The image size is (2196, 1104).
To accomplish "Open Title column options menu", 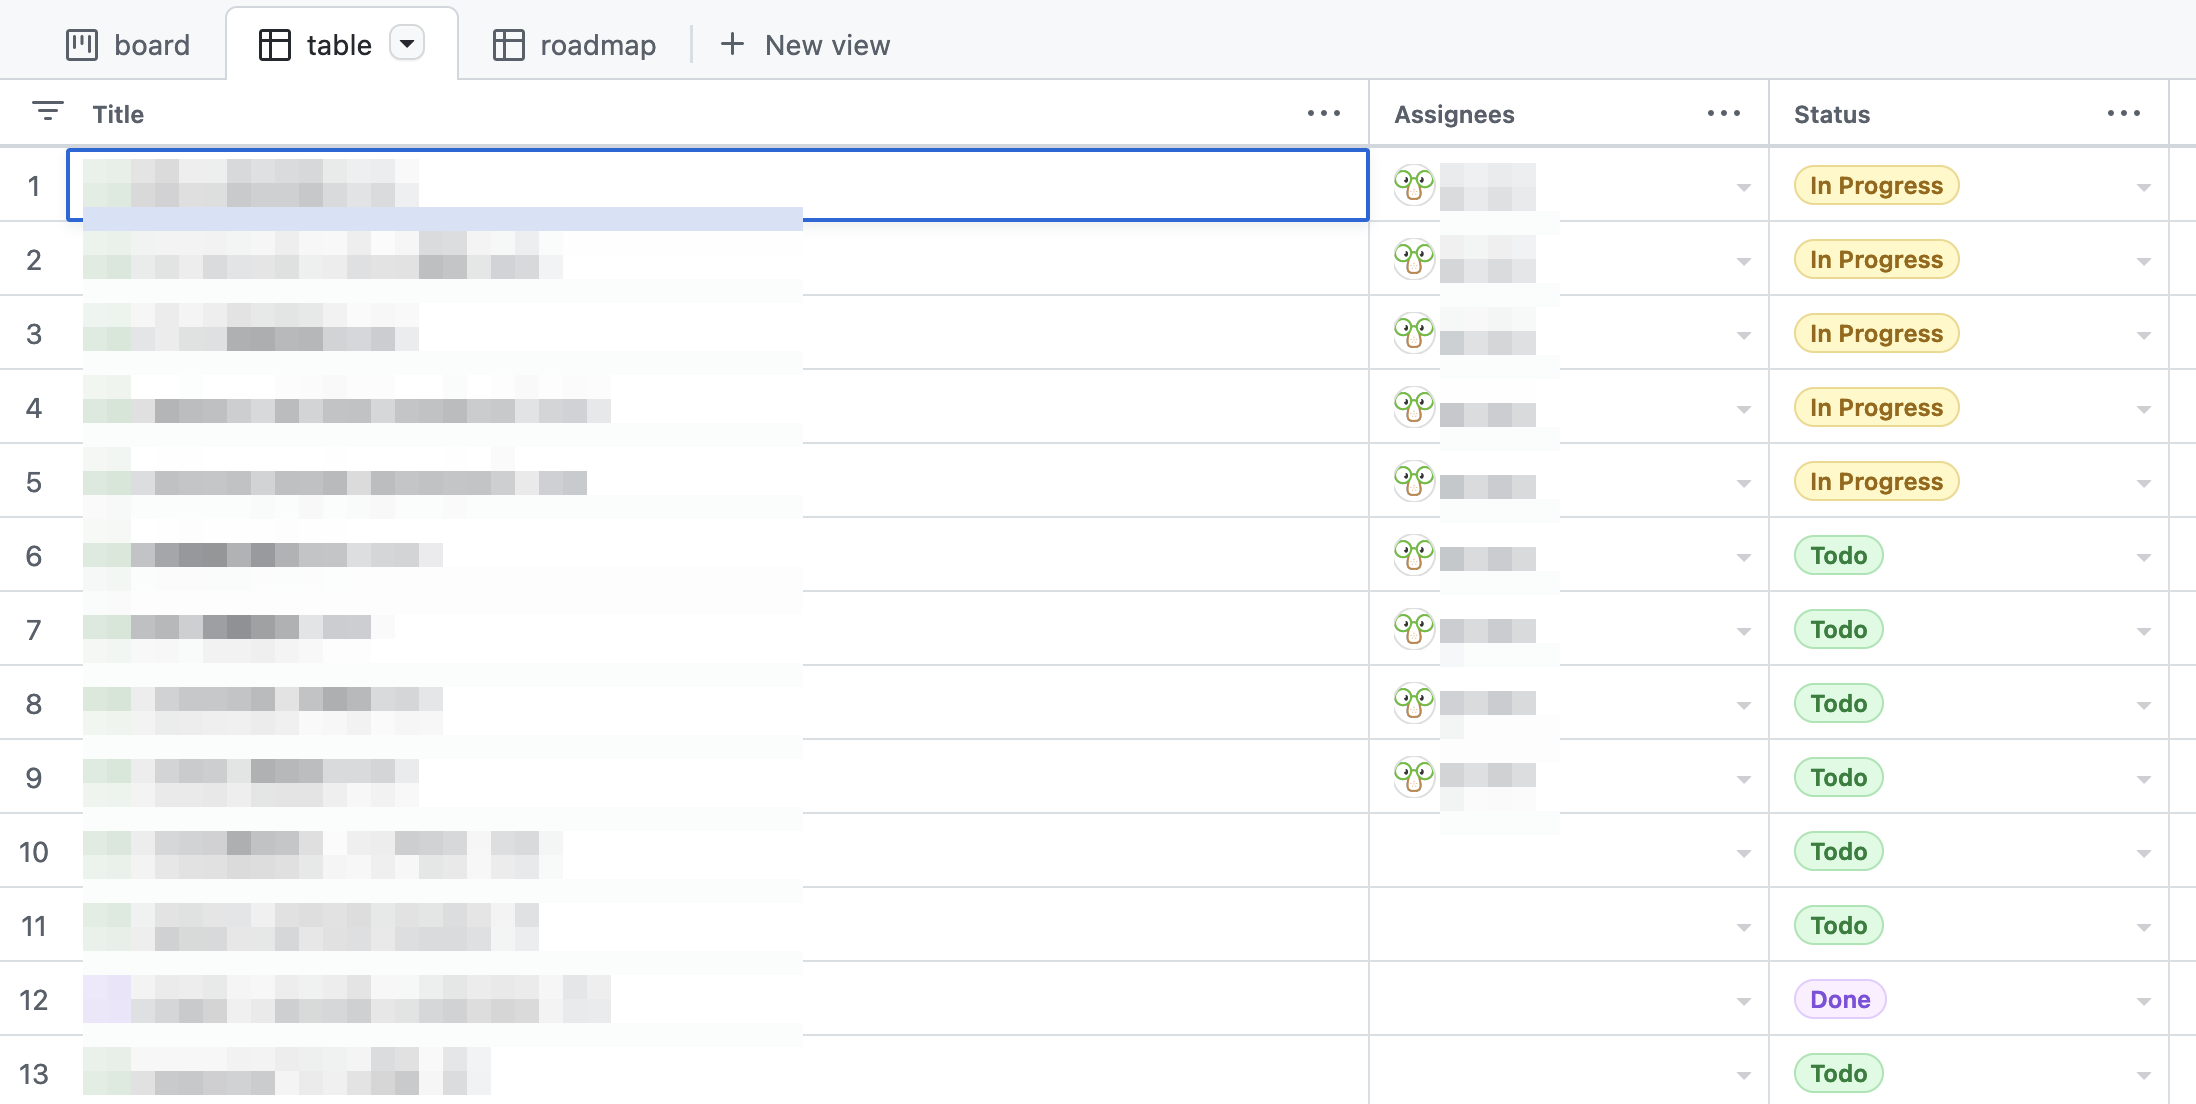I will tap(1323, 114).
